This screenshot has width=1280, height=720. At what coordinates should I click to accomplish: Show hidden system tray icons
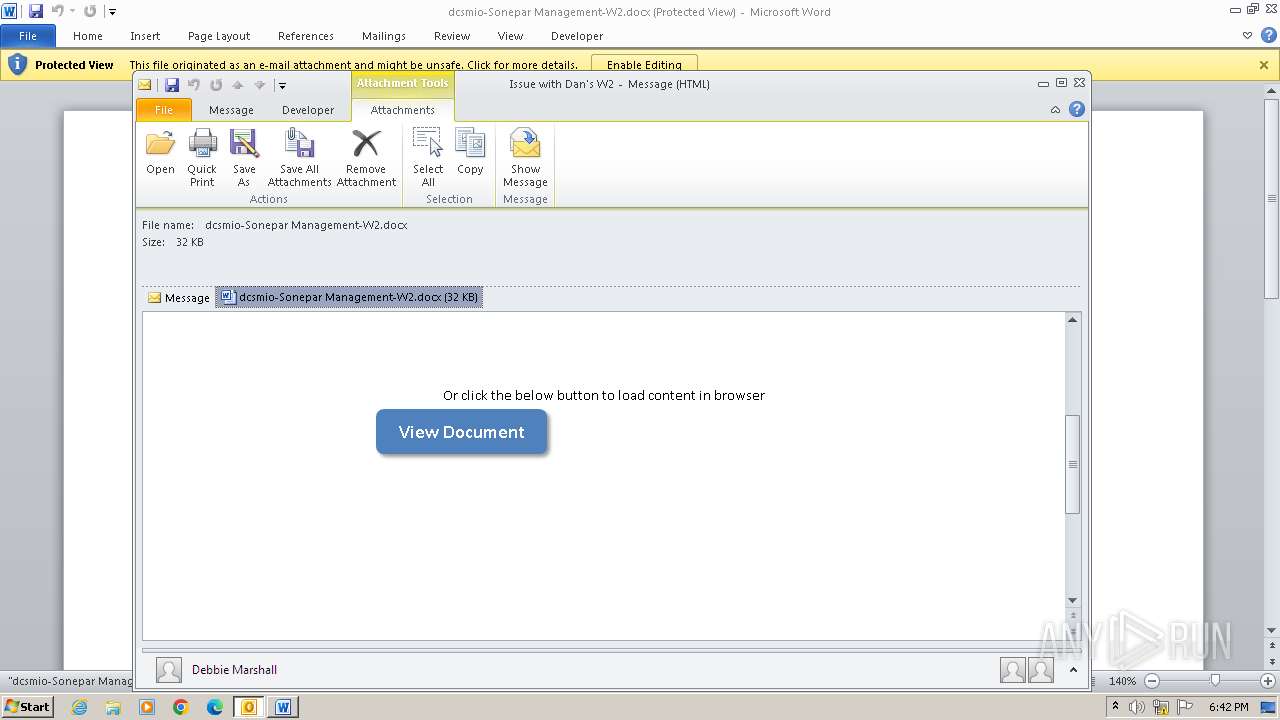pyautogui.click(x=1115, y=707)
